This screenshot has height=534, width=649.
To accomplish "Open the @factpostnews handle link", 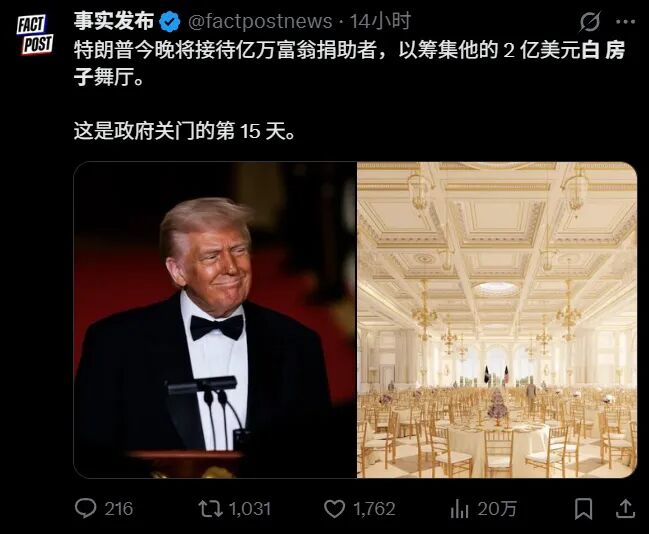I will click(260, 22).
